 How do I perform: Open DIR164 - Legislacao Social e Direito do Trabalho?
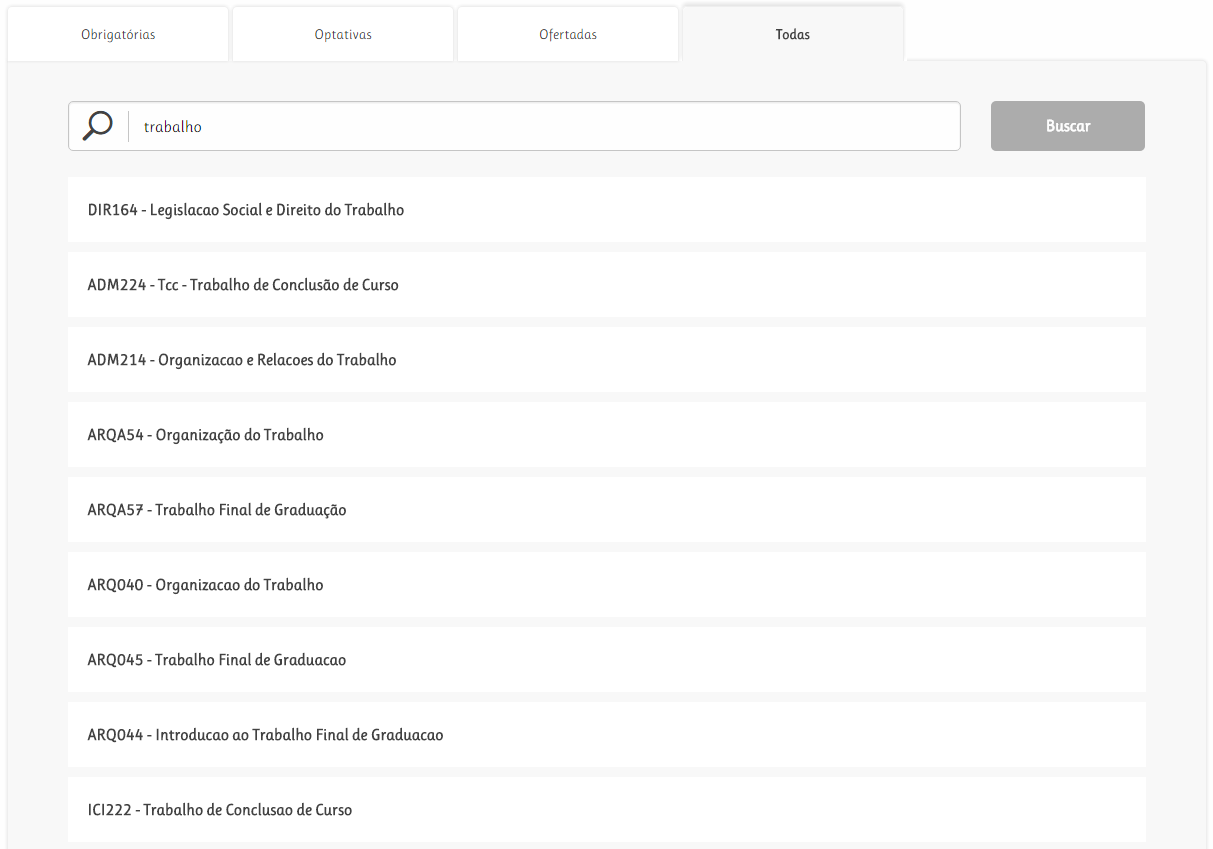(607, 210)
